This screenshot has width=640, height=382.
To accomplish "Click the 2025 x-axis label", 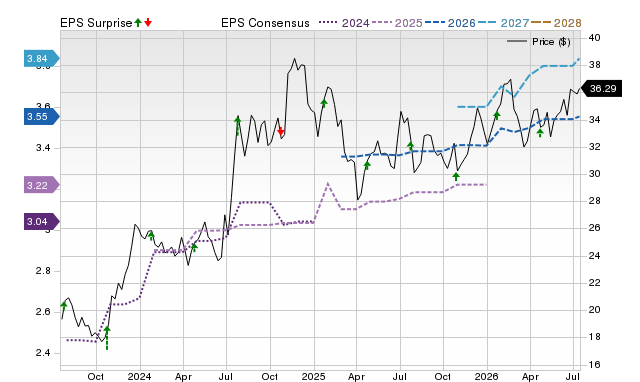I will pos(313,376).
